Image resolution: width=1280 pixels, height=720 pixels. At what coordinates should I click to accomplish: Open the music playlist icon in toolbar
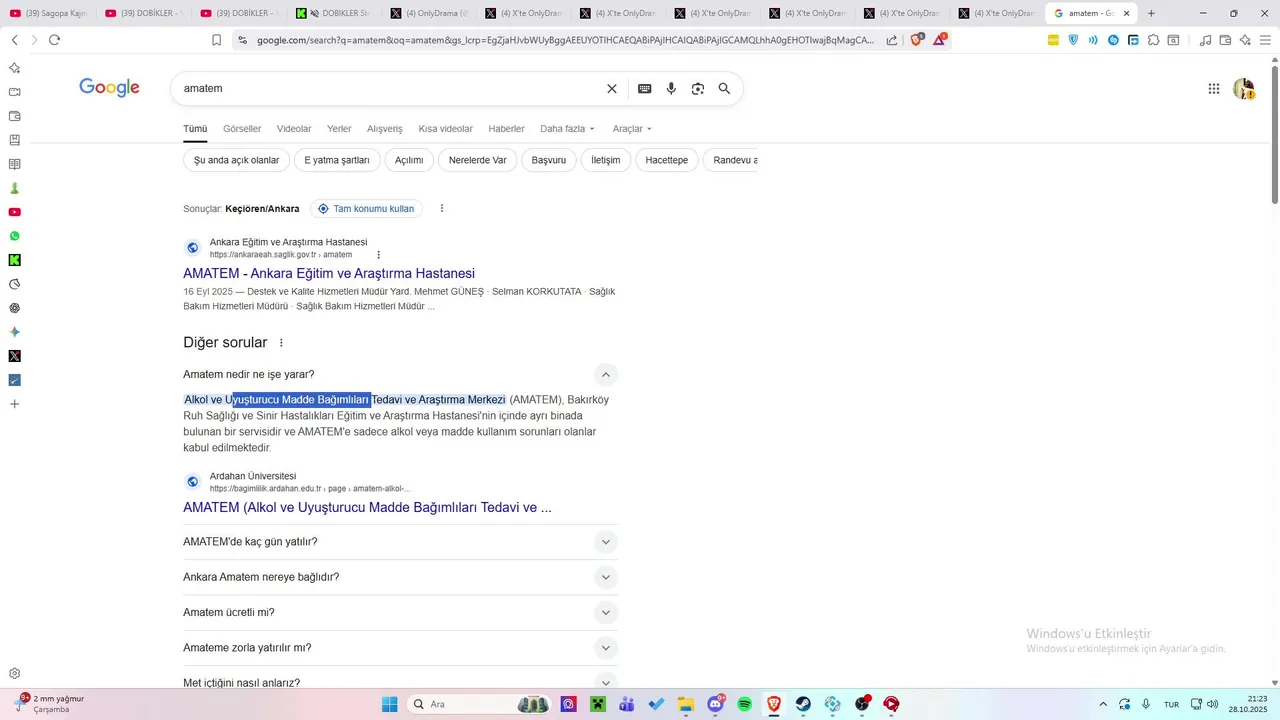pyautogui.click(x=1205, y=40)
